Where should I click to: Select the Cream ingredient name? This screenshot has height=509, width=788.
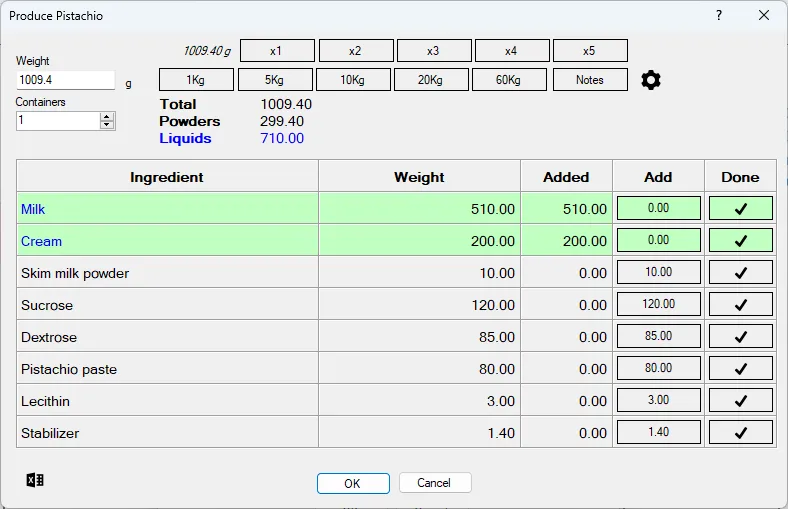[41, 241]
